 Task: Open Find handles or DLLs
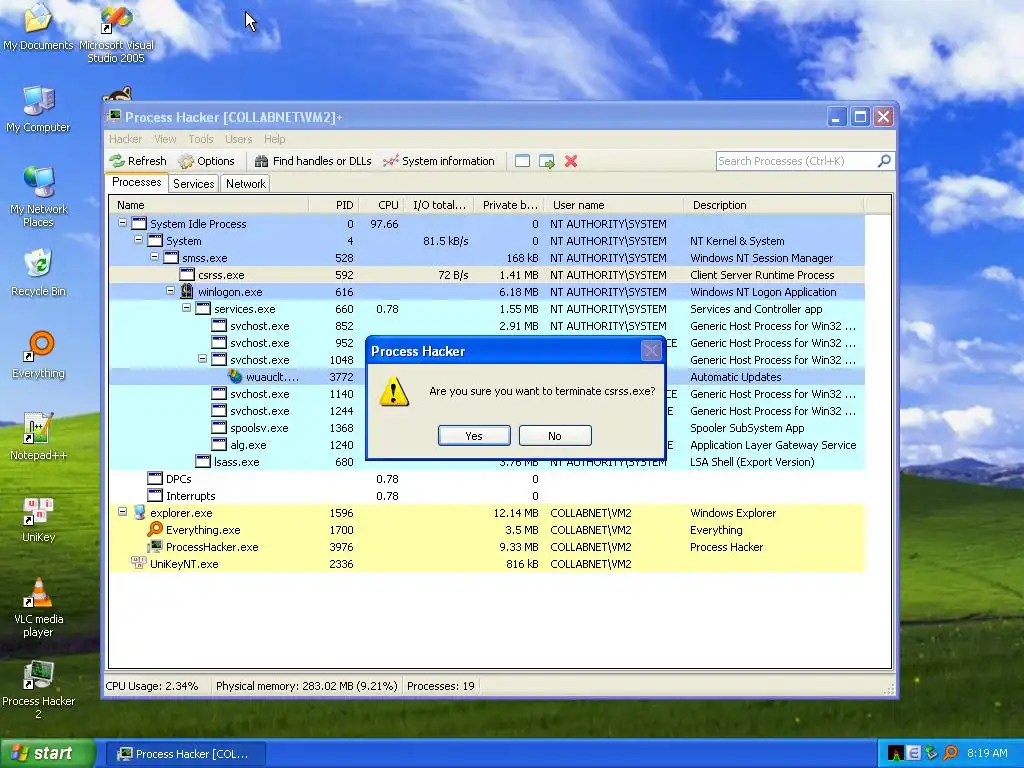point(313,161)
